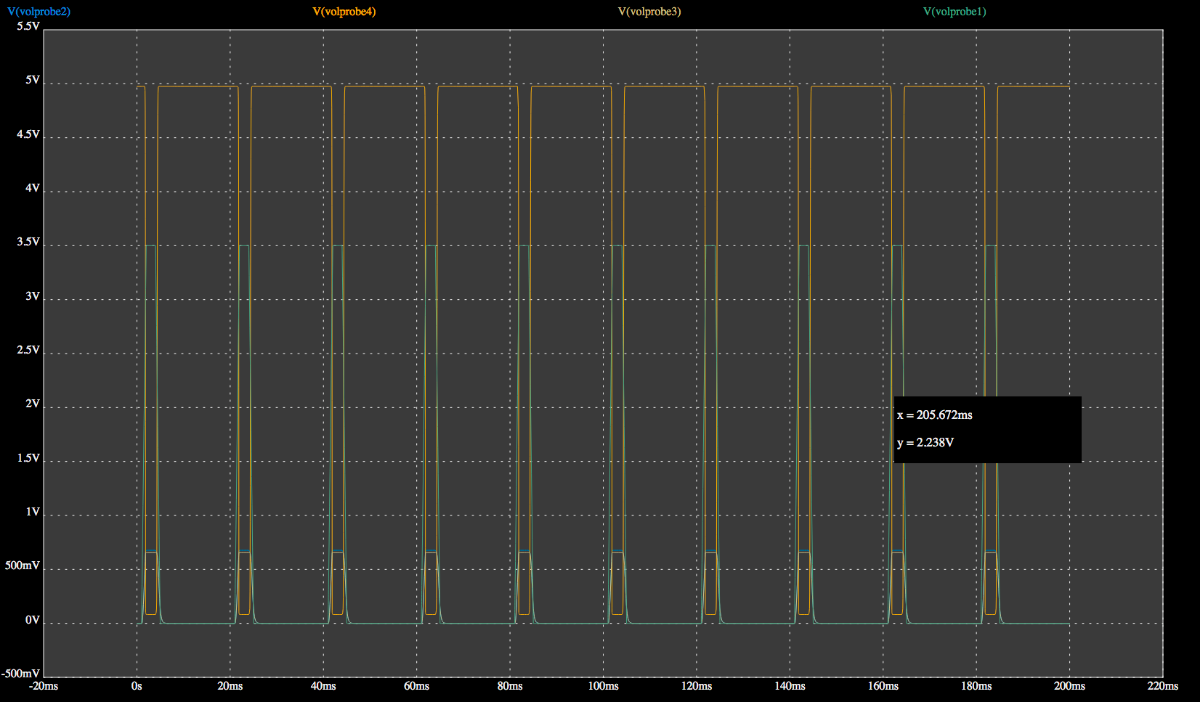Click the -20ms x-axis label
The height and width of the screenshot is (702, 1200).
pos(44,687)
